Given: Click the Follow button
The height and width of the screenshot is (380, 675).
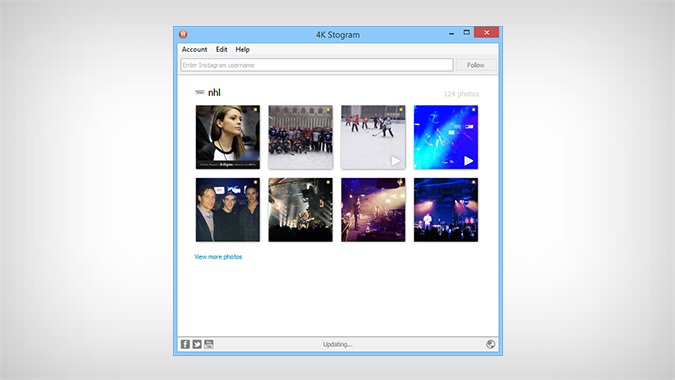Looking at the screenshot, I should (x=476, y=65).
